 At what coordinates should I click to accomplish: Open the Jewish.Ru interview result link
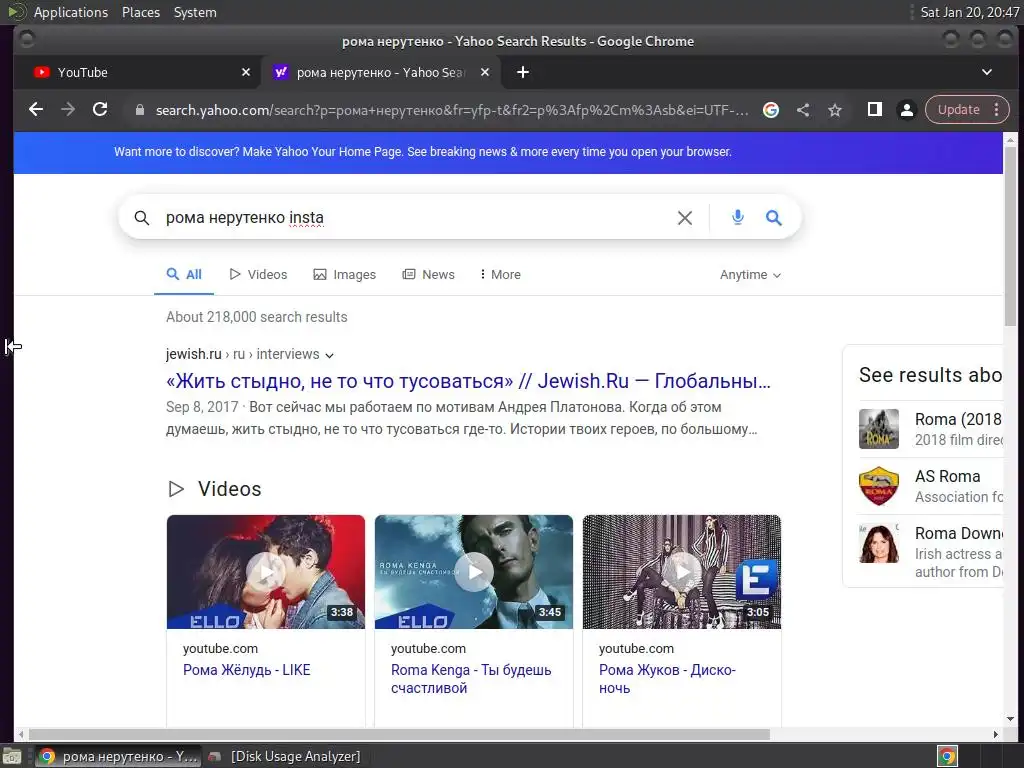[468, 381]
